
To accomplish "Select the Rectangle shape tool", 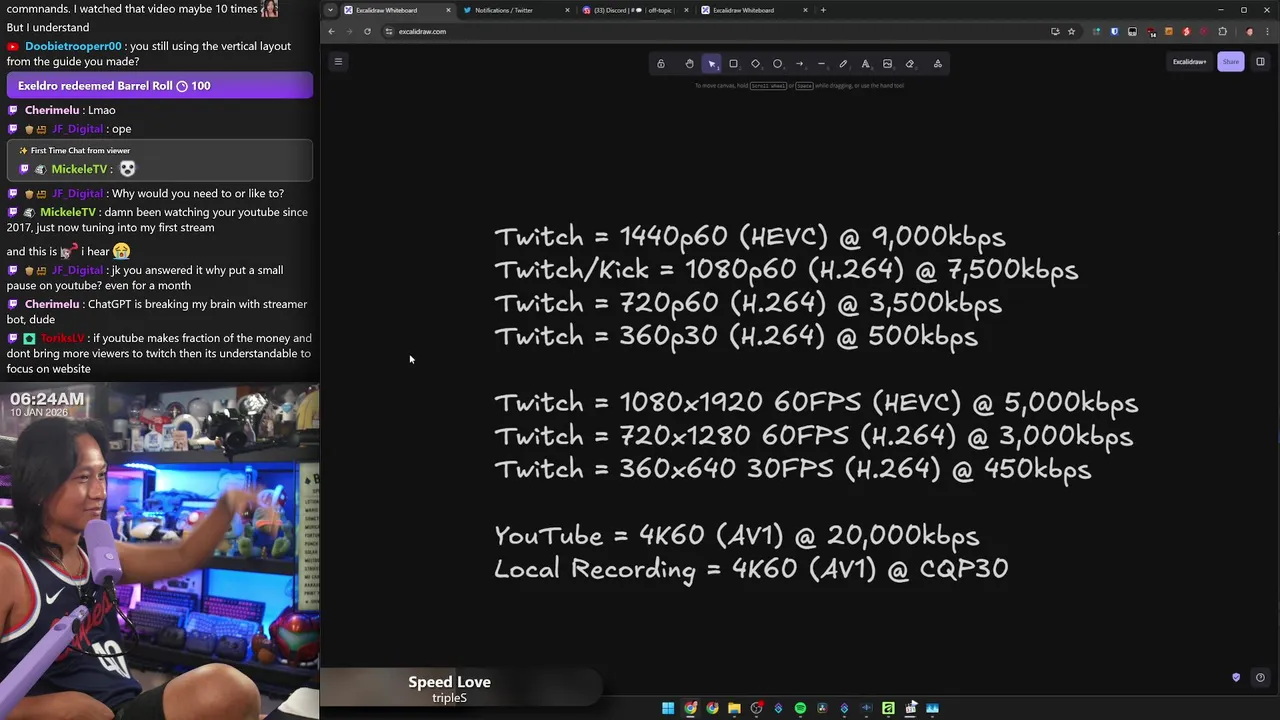I will tap(733, 64).
